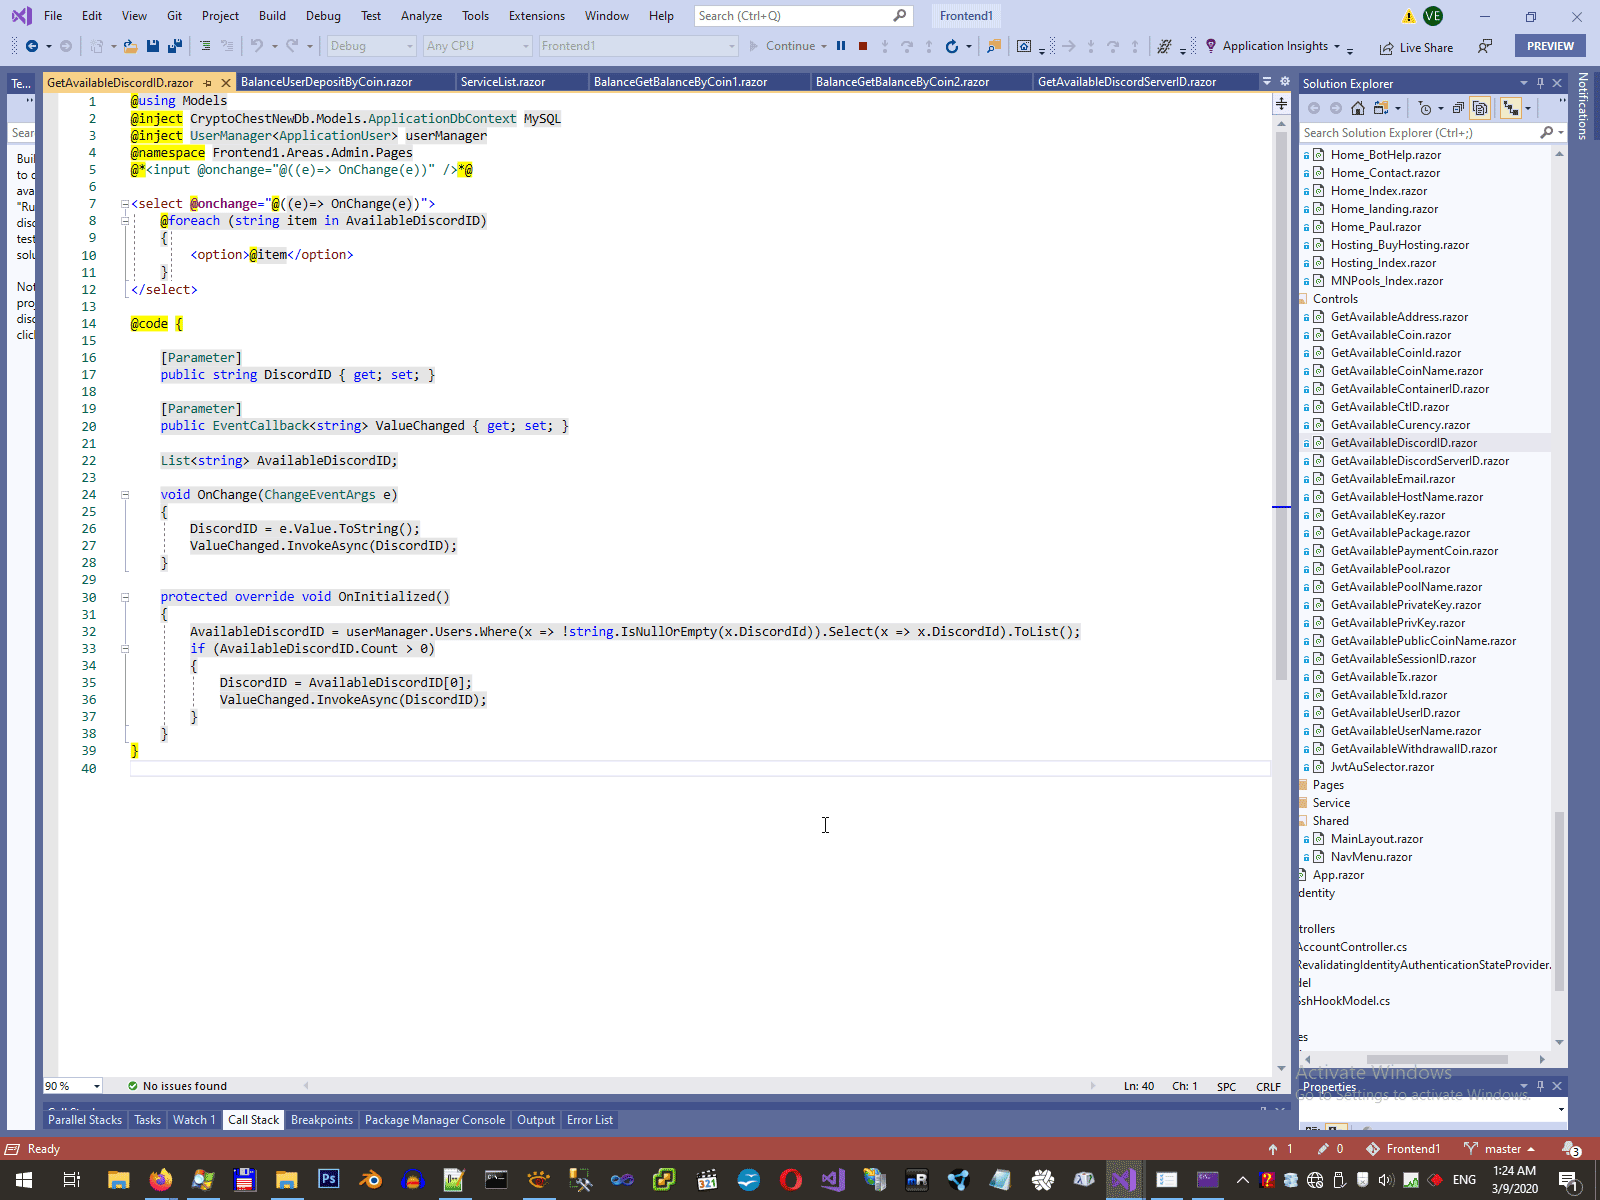This screenshot has width=1600, height=1200.
Task: Switch to the Breakpoints tab
Action: click(x=322, y=1120)
